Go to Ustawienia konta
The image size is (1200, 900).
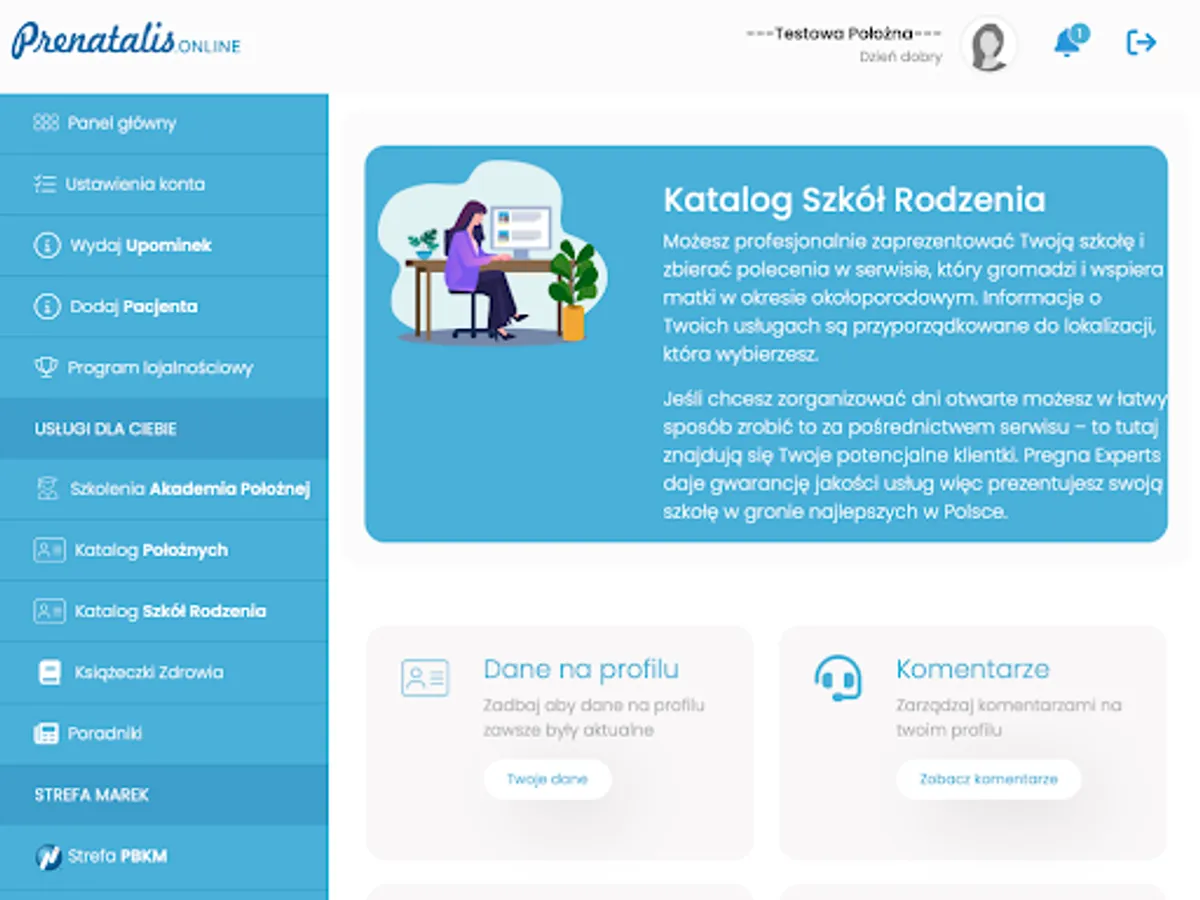(164, 185)
